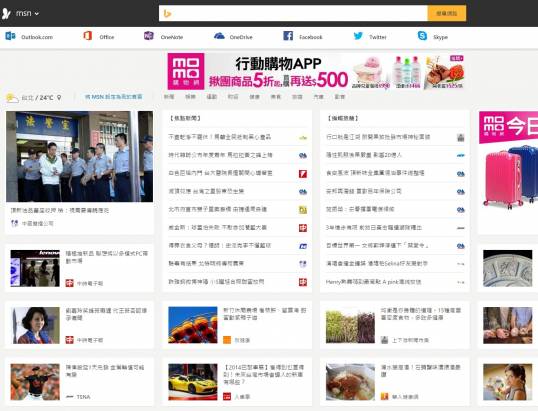The image size is (538, 411).
Task: Open the OneDrive cloud icon
Action: [219, 36]
